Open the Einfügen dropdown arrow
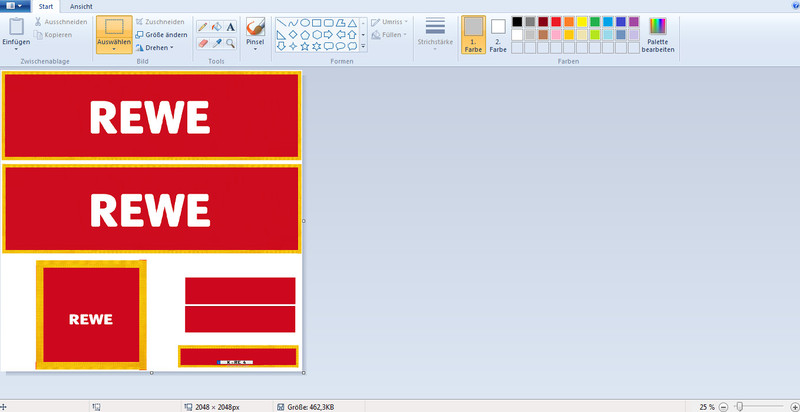 (16, 49)
